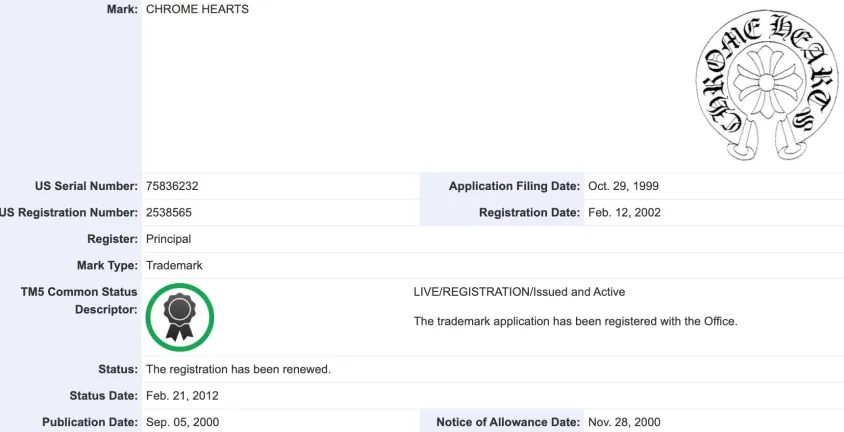The width and height of the screenshot is (844, 432).
Task: Click the Nov. 28, 2000 allowance date
Action: click(624, 422)
